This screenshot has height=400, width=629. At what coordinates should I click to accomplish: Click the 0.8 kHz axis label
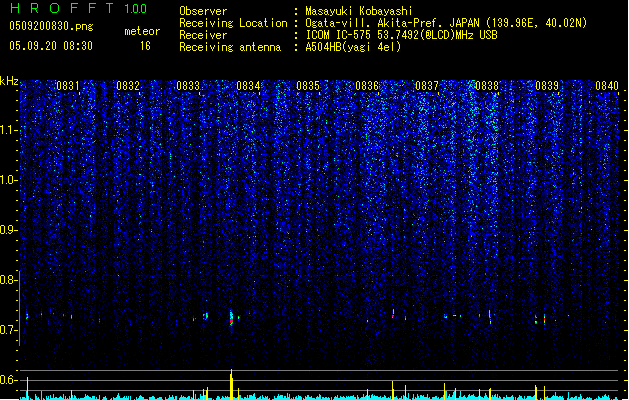coord(9,280)
